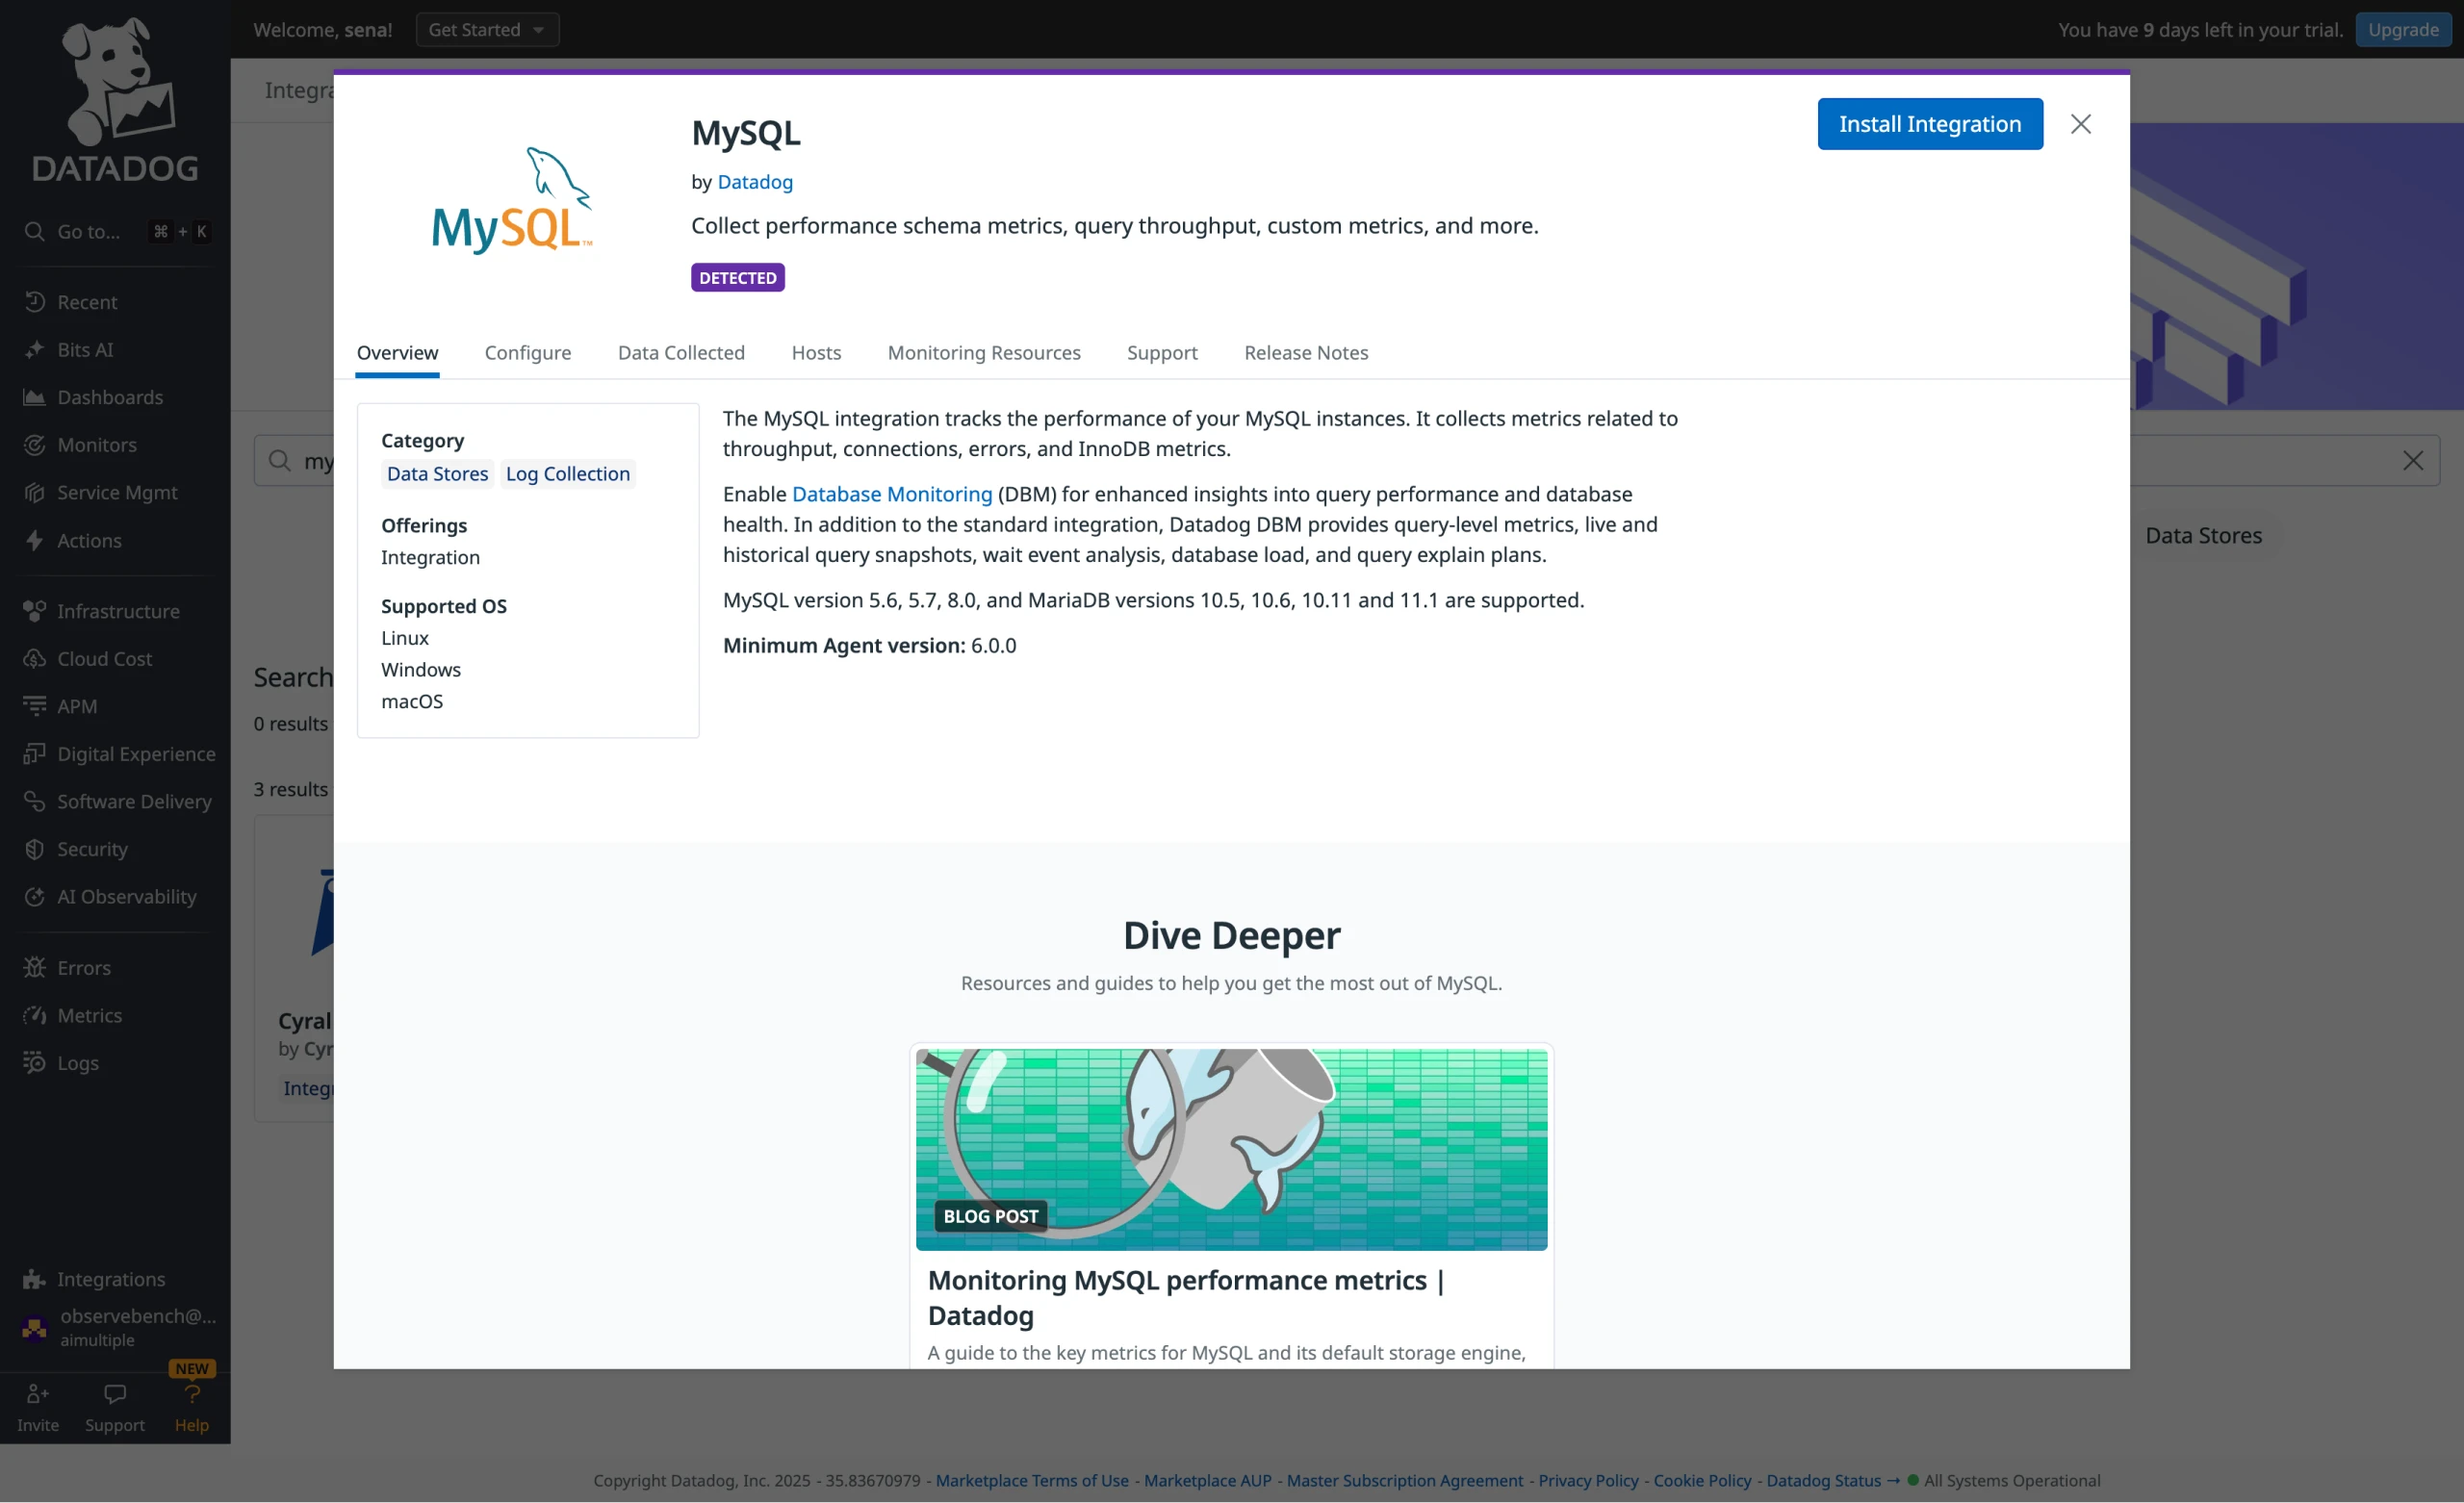Open the Datadog author link
The image size is (2464, 1503).
[755, 182]
